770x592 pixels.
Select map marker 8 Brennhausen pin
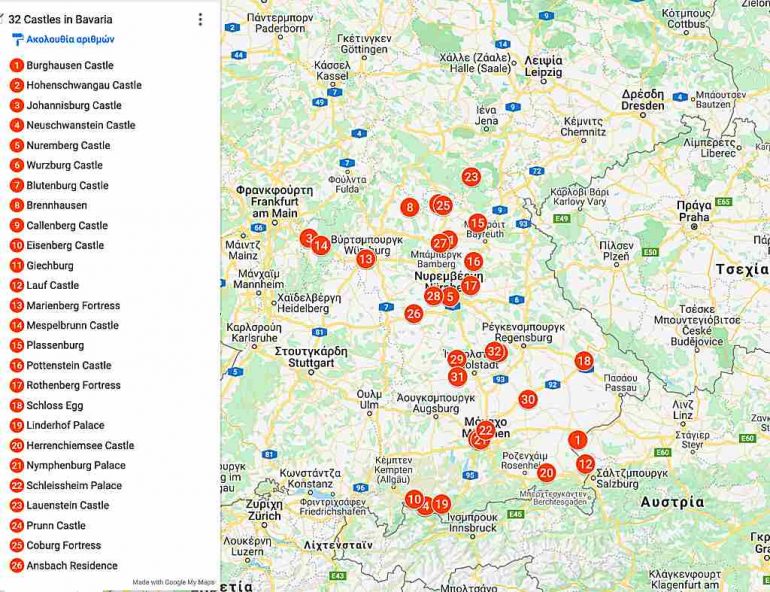pos(409,207)
